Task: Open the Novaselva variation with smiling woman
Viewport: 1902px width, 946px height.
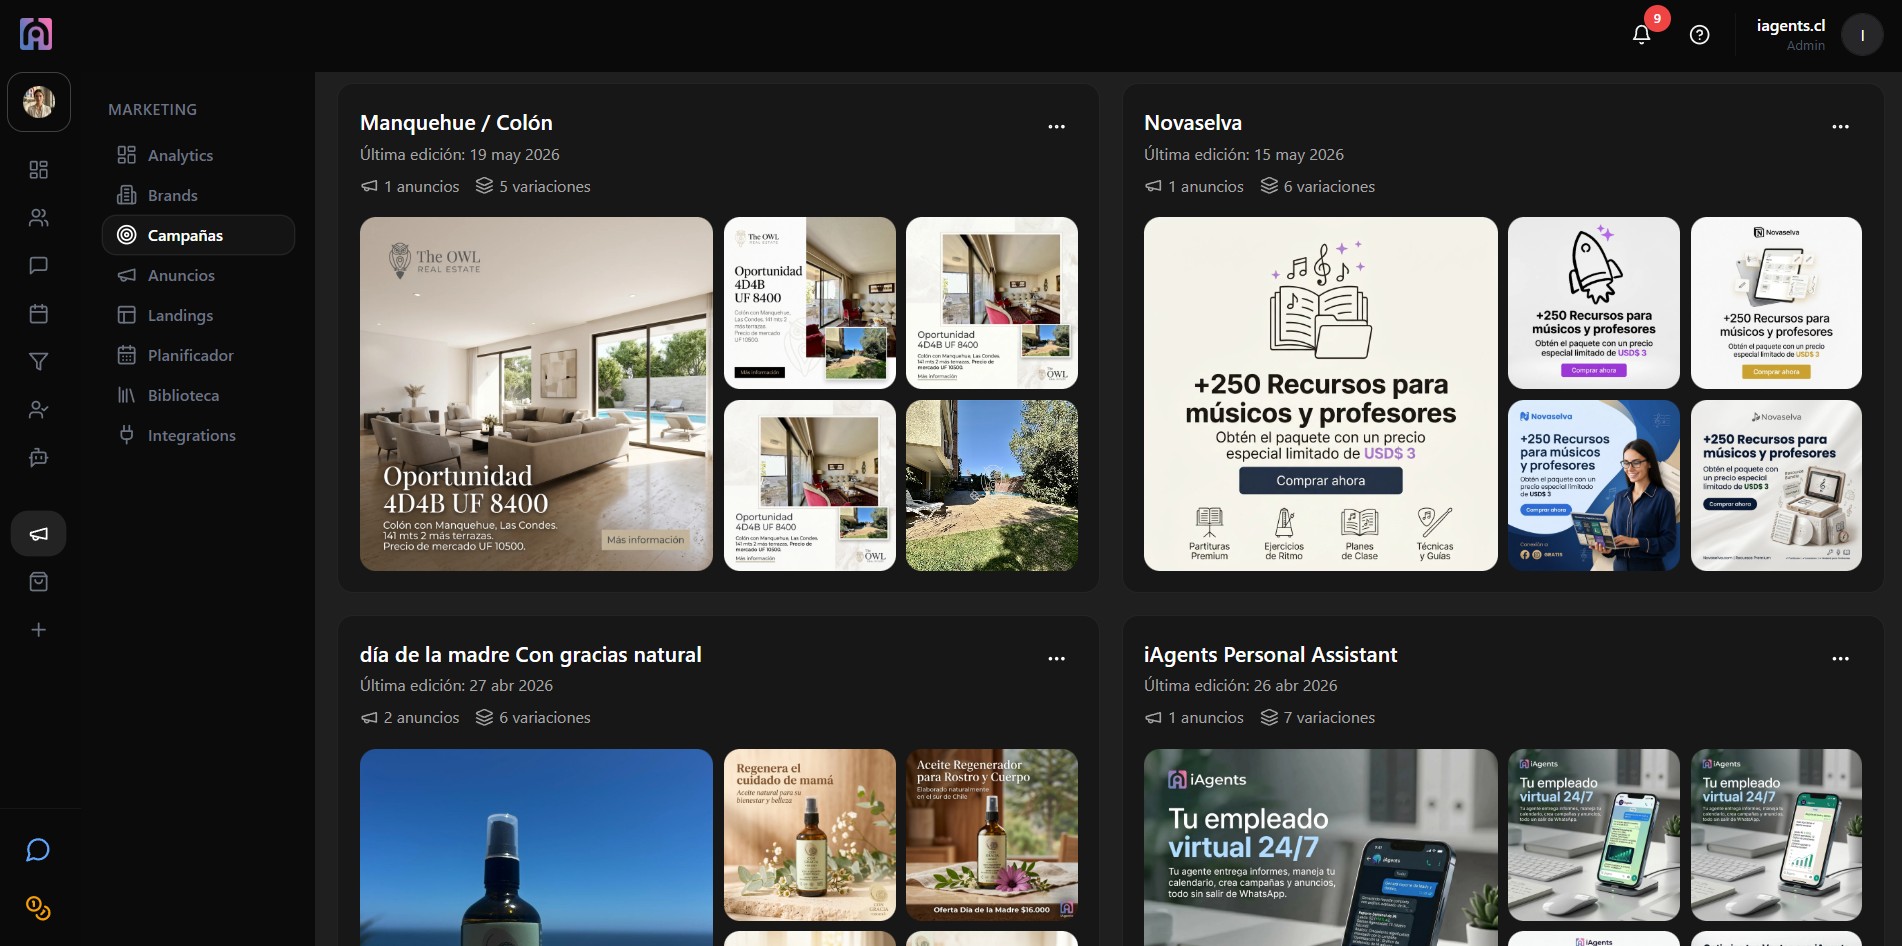Action: point(1594,485)
